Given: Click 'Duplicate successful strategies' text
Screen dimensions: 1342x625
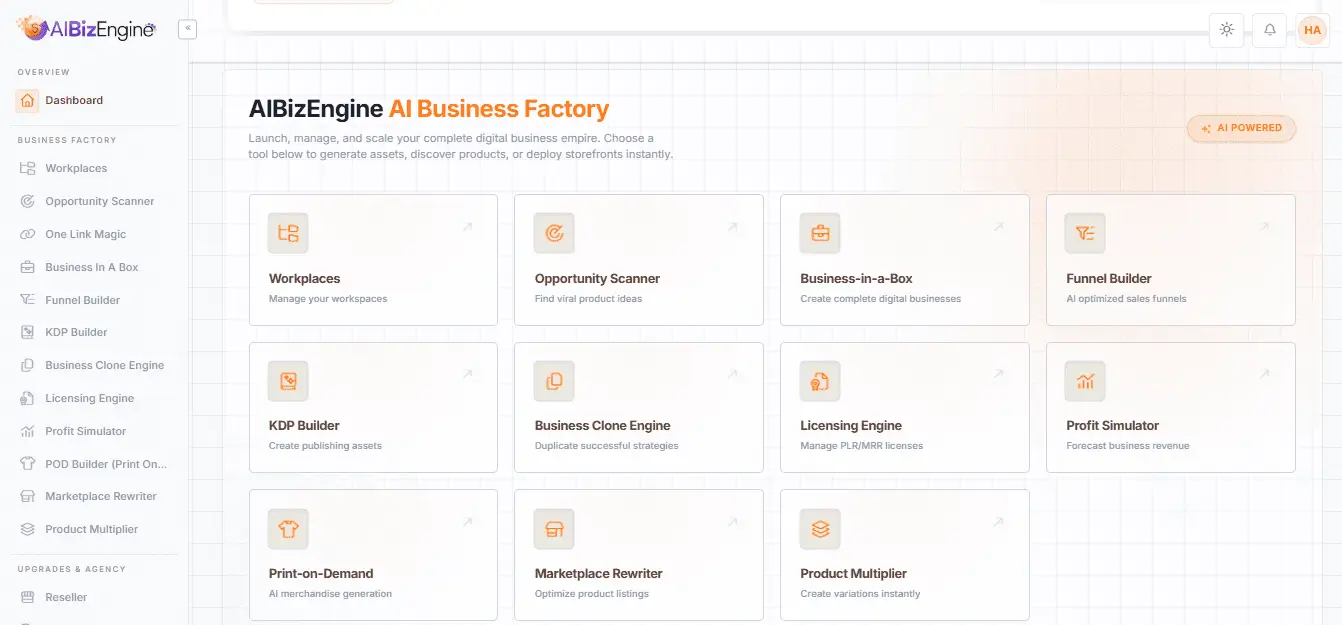Looking at the screenshot, I should pyautogui.click(x=607, y=446).
